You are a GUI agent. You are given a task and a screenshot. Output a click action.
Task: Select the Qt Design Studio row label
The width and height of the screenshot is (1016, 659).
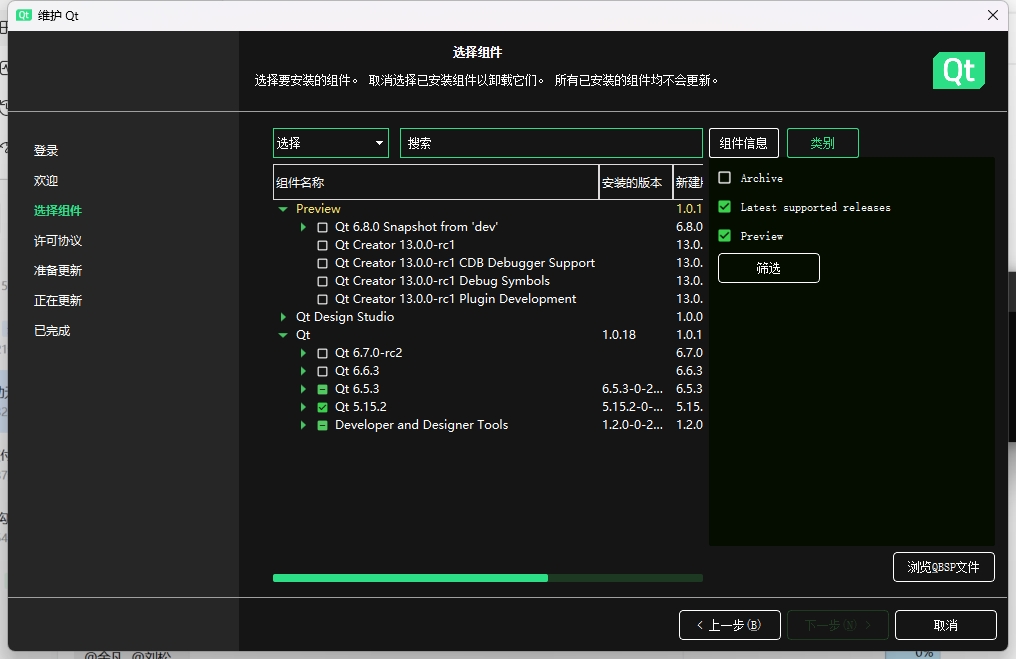345,317
